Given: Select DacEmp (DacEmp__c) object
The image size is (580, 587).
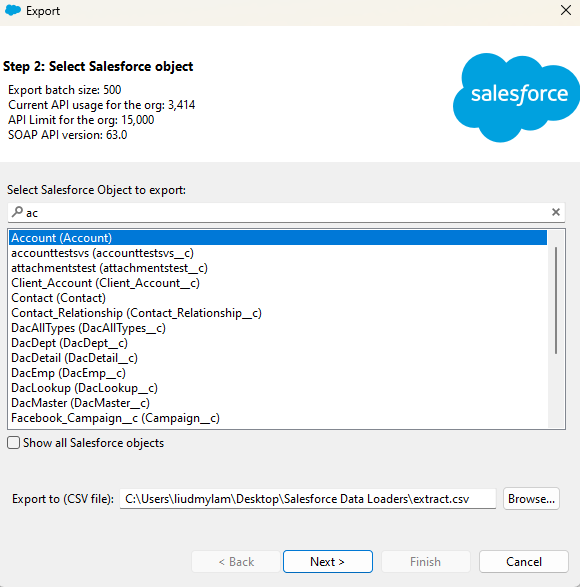Looking at the screenshot, I should (x=277, y=373).
